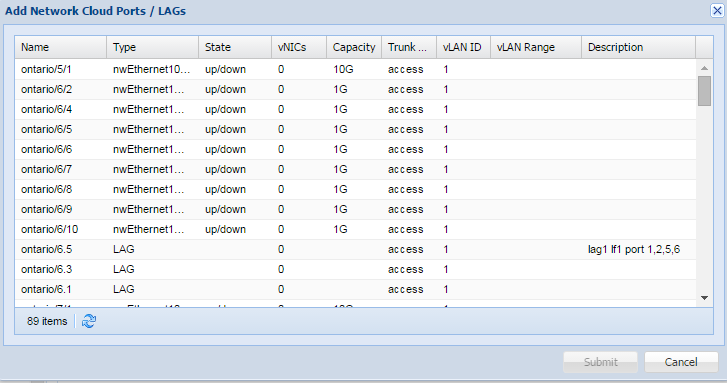
Task: Select the ontario/6.3 LAG row
Action: 355,269
